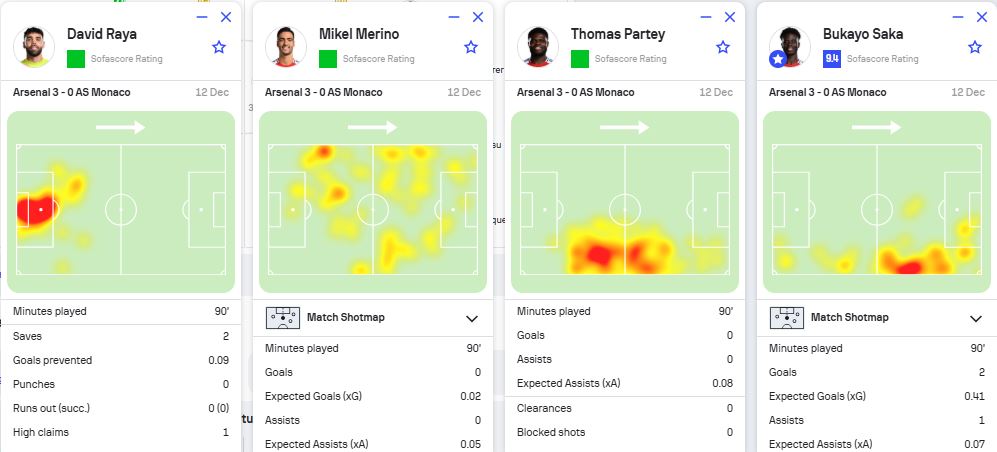This screenshot has height=452, width=997.
Task: Click Bukayo Saka's player avatar
Action: pyautogui.click(x=790, y=46)
